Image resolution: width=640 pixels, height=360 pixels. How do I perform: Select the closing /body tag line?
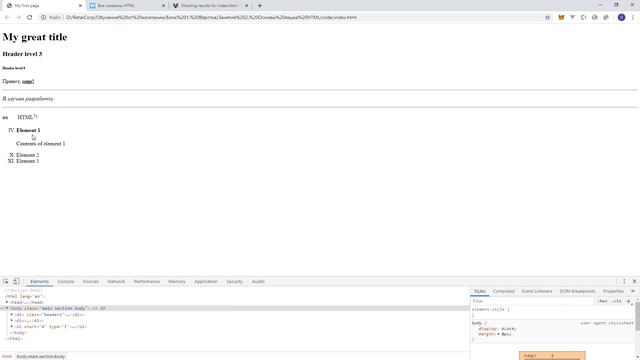pos(18,333)
